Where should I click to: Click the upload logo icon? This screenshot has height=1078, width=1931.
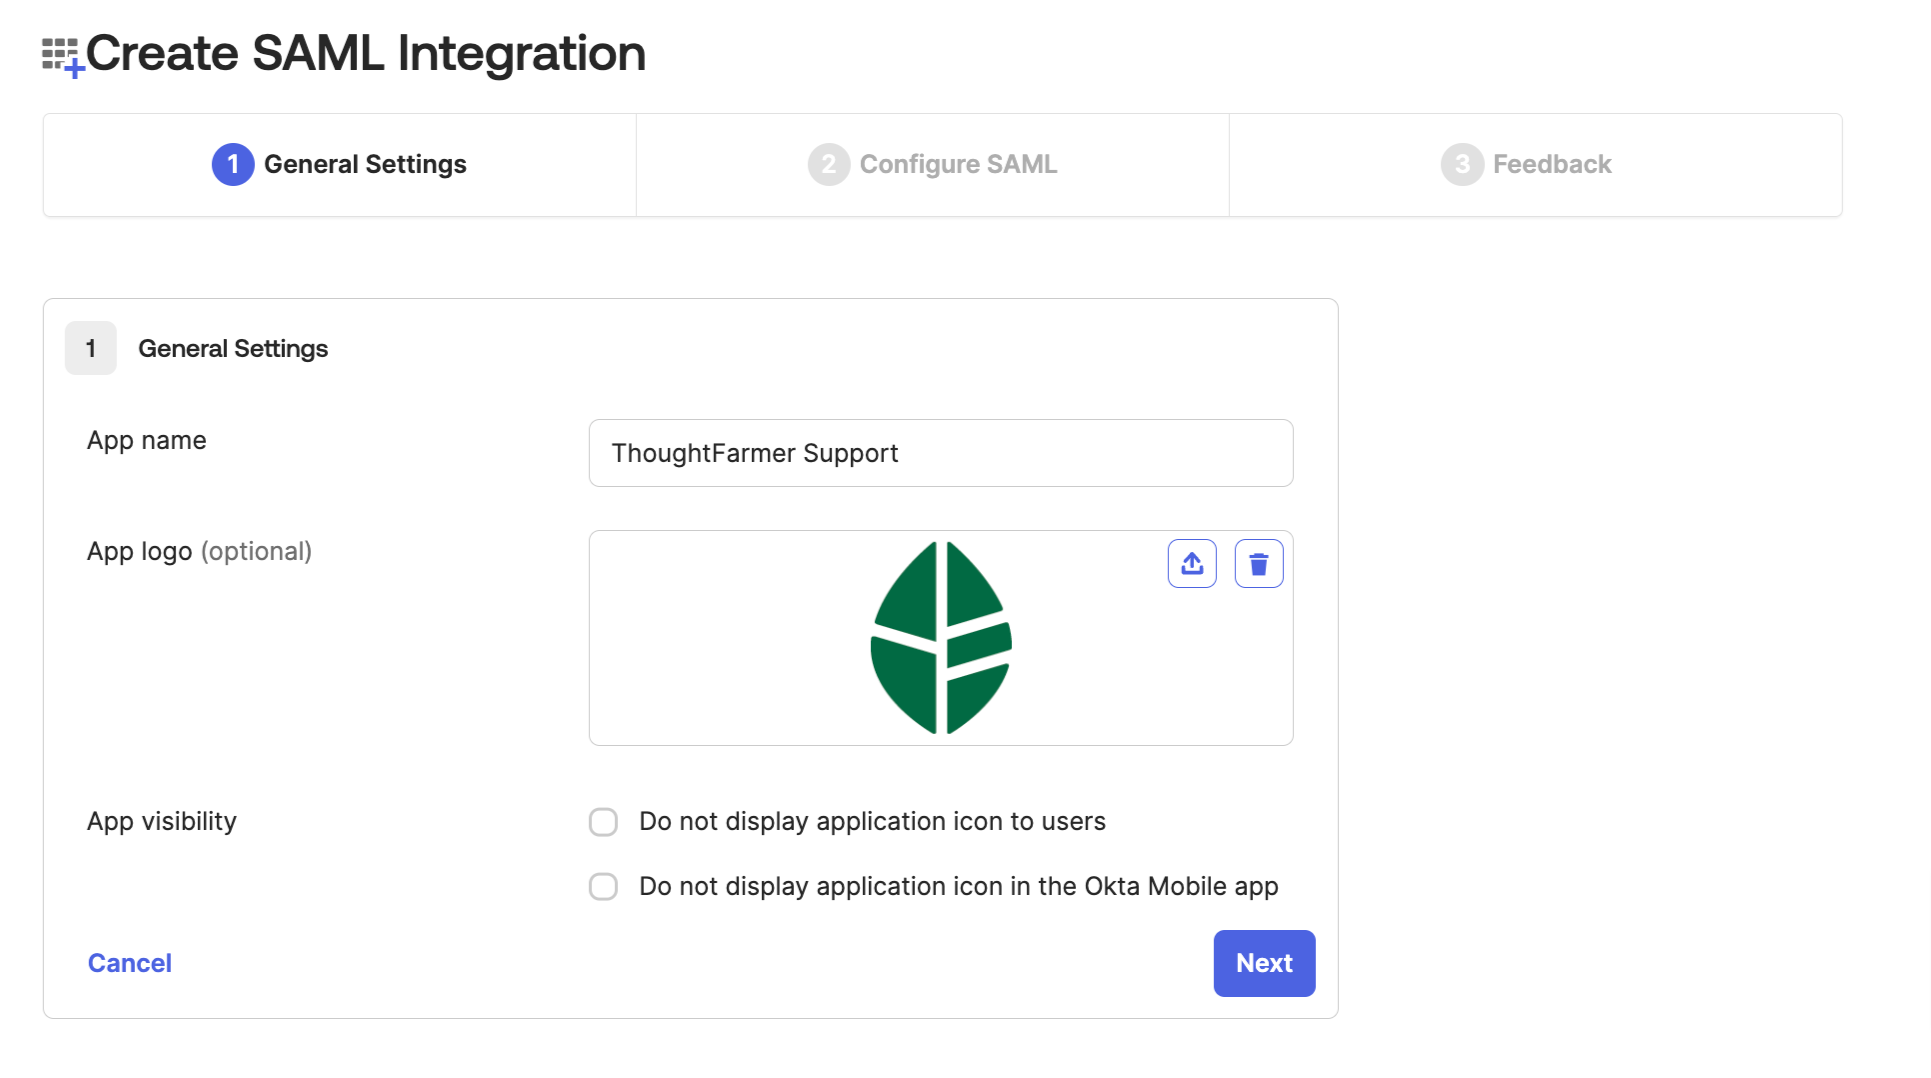click(x=1192, y=564)
